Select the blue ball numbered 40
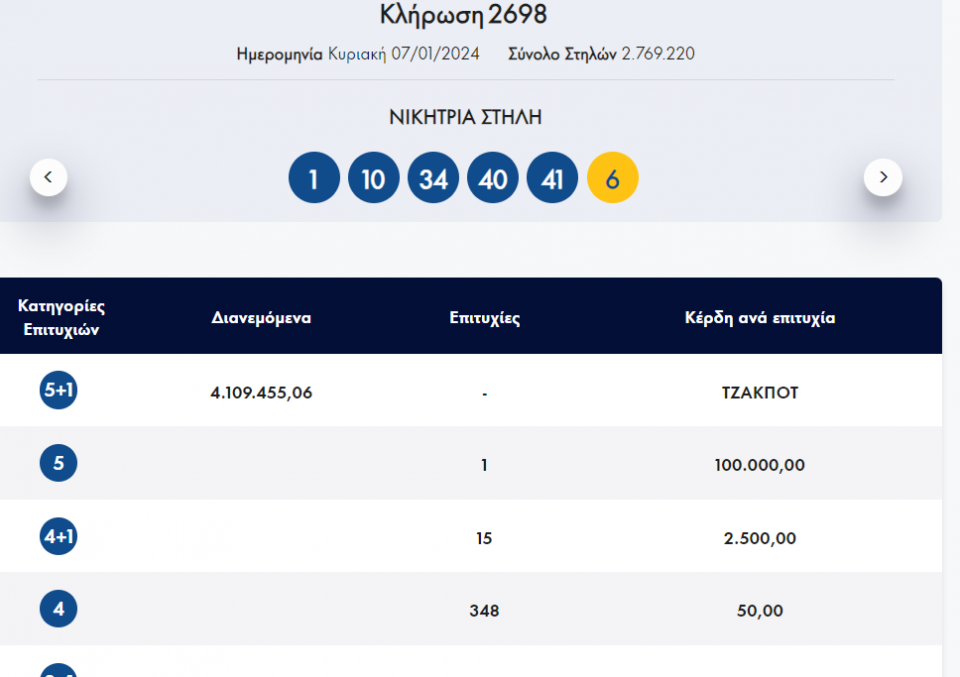This screenshot has width=960, height=677. point(493,179)
